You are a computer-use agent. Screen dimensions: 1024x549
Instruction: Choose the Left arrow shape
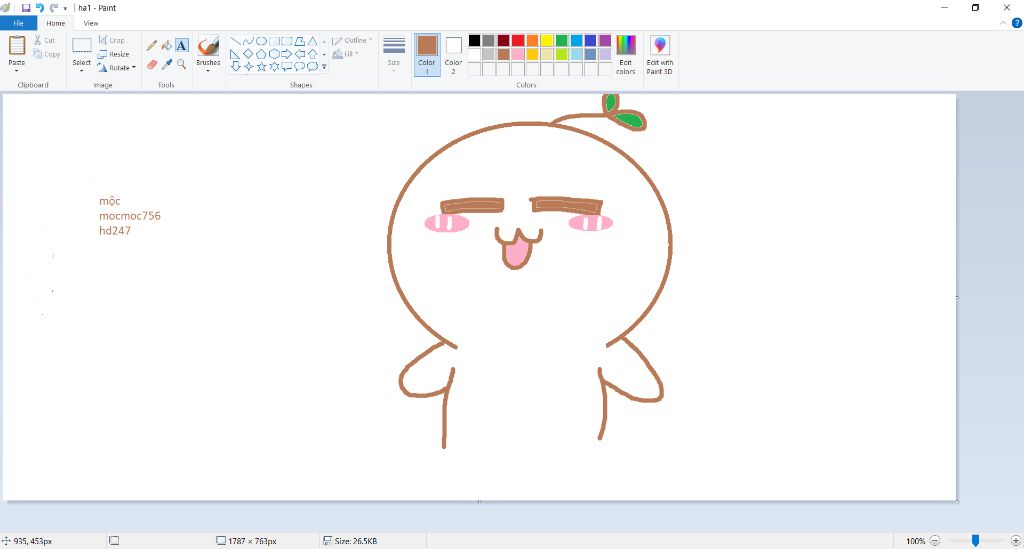(300, 54)
